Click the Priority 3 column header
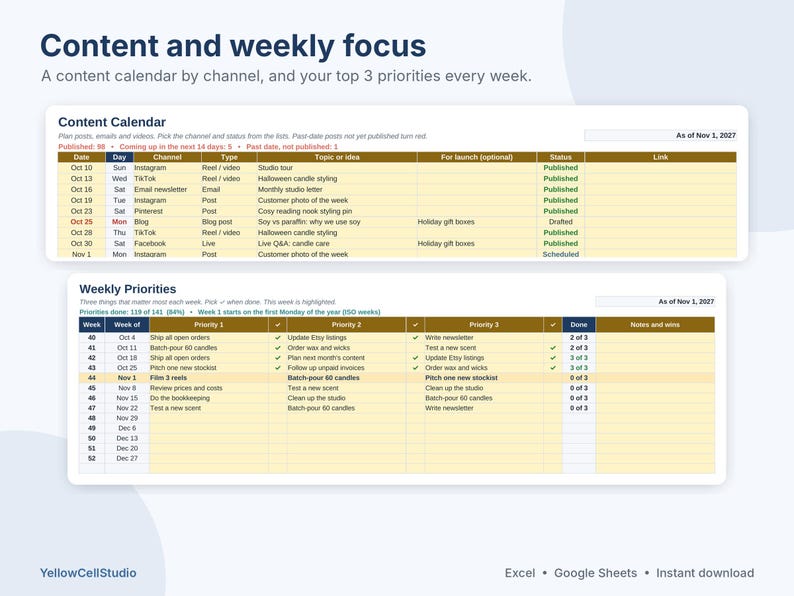This screenshot has width=794, height=596. click(x=484, y=325)
